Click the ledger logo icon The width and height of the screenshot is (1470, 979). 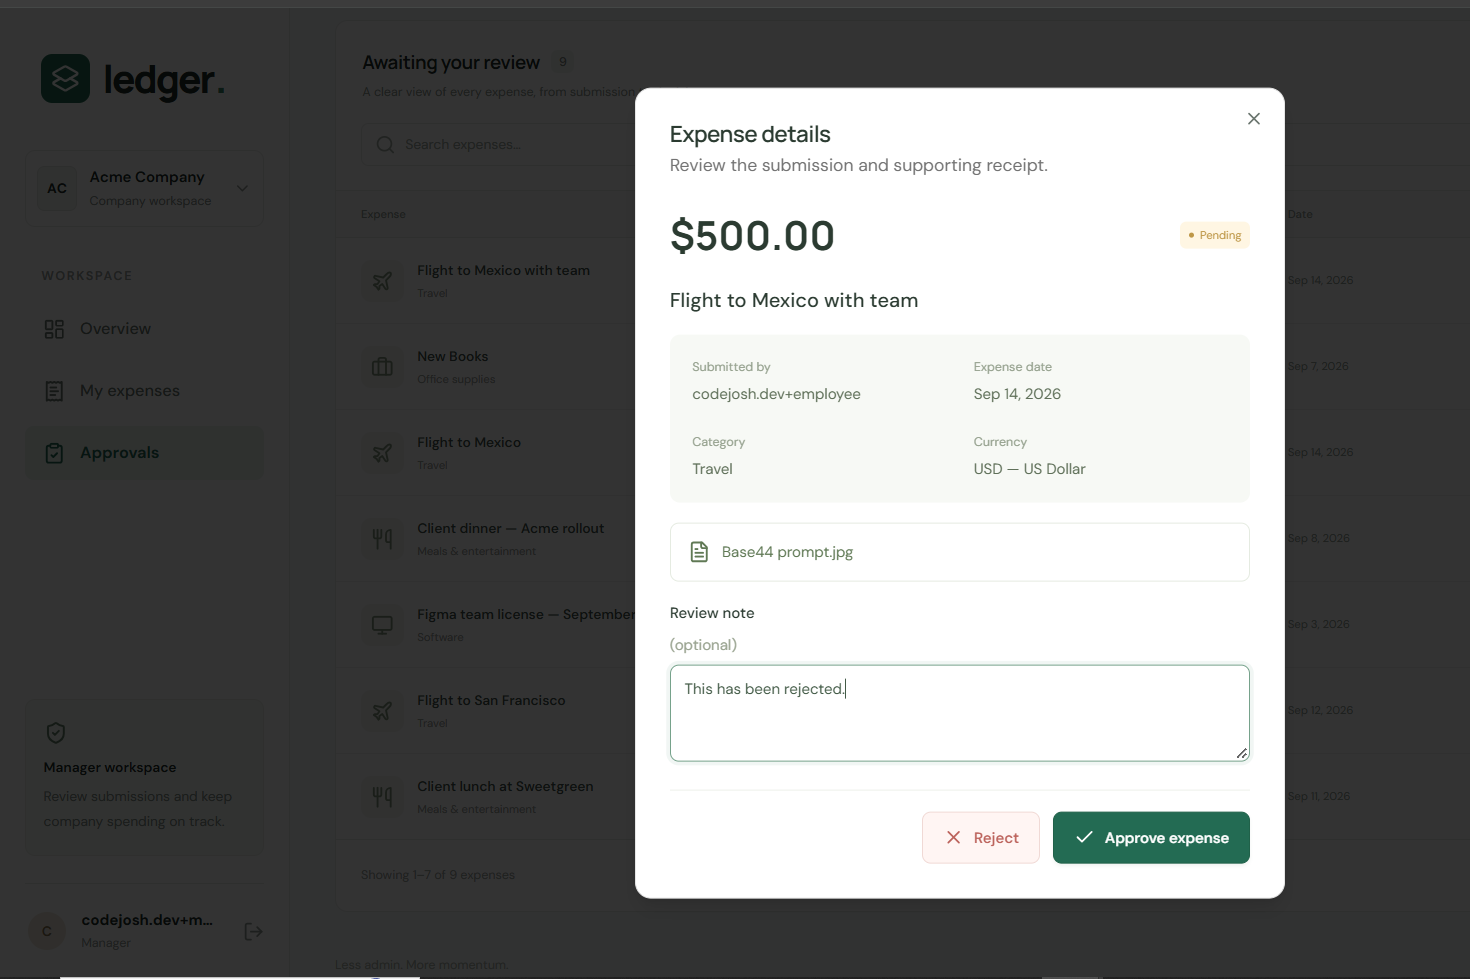click(65, 78)
